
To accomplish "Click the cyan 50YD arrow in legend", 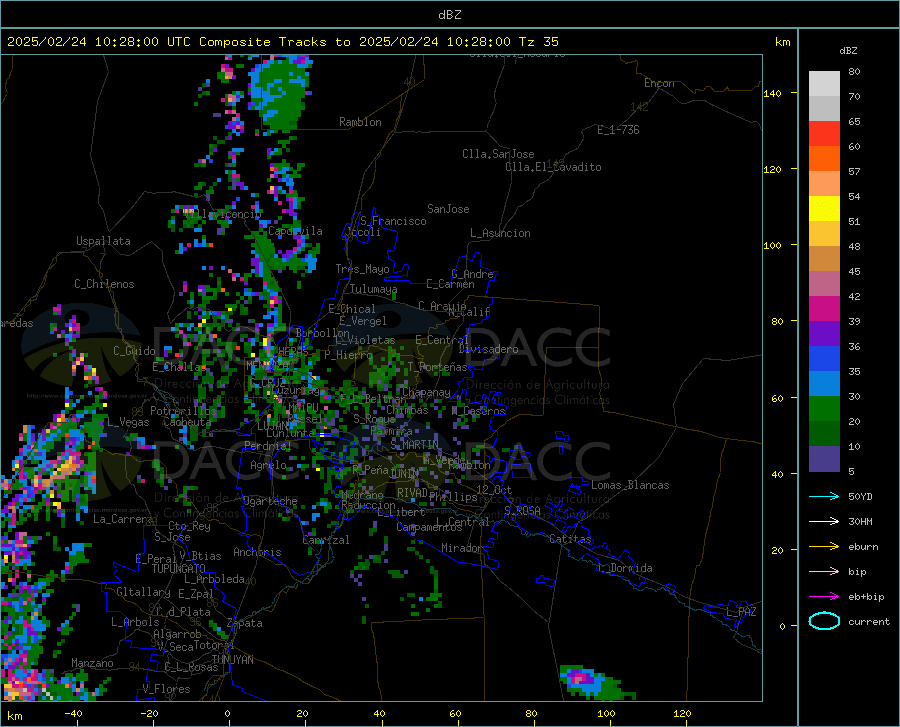I will (824, 496).
